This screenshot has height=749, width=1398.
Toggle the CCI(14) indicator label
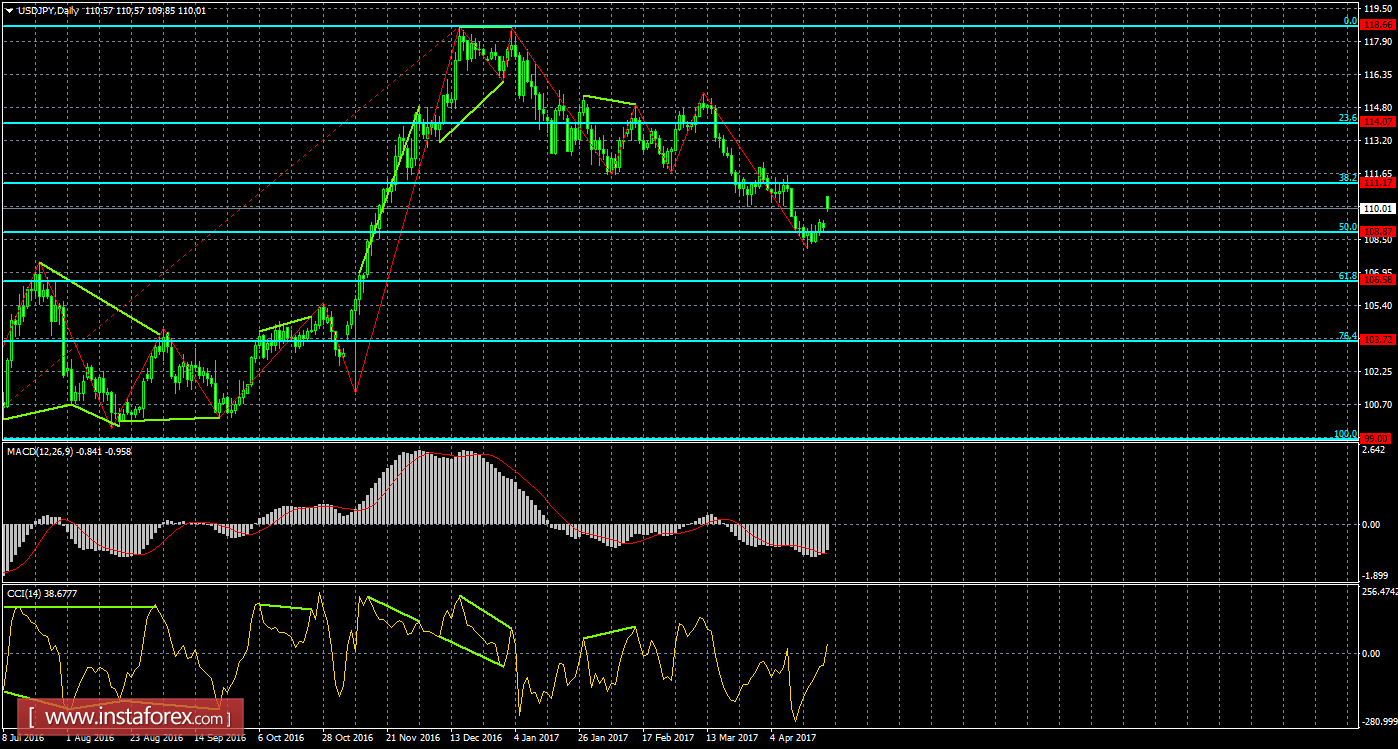(x=25, y=593)
